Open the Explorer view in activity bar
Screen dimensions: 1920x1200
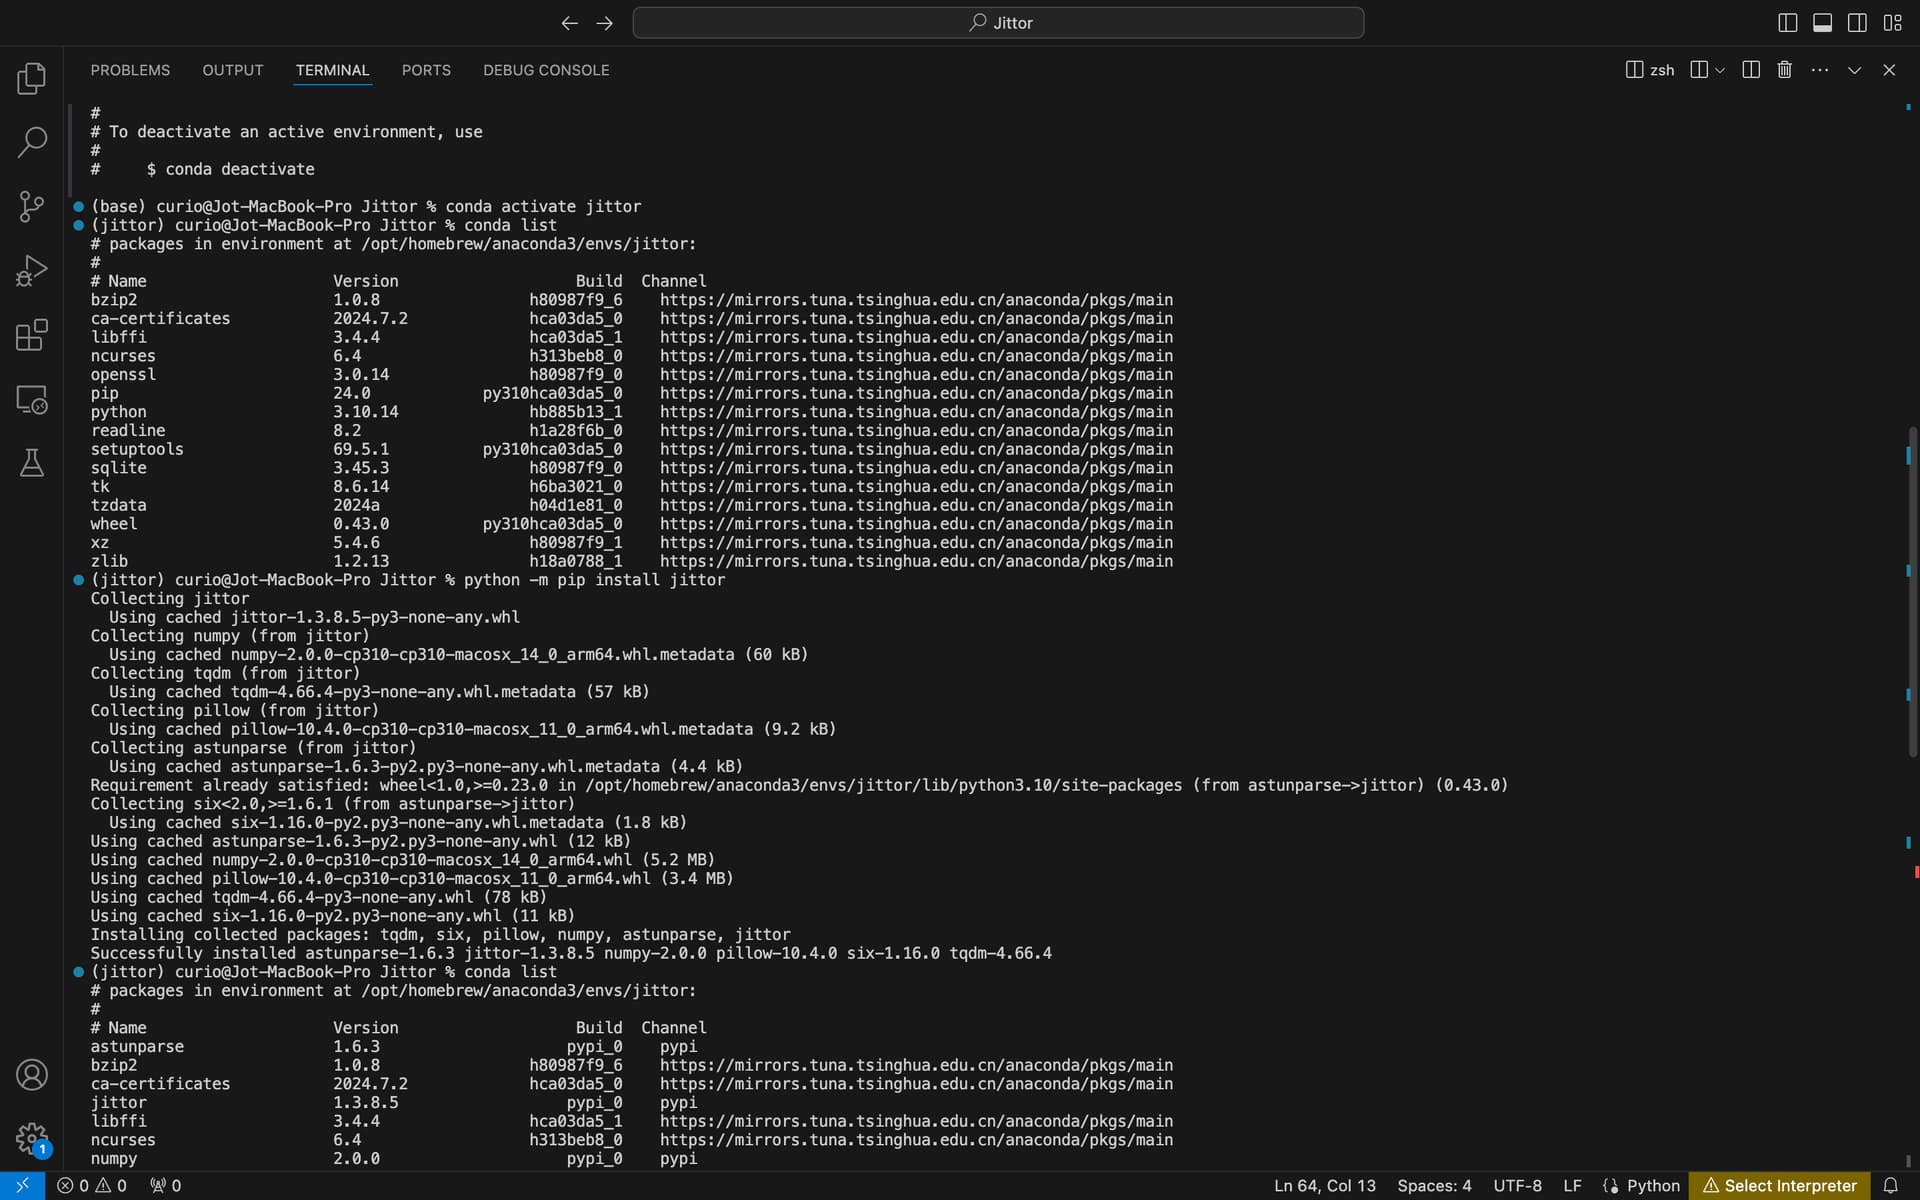(31, 78)
